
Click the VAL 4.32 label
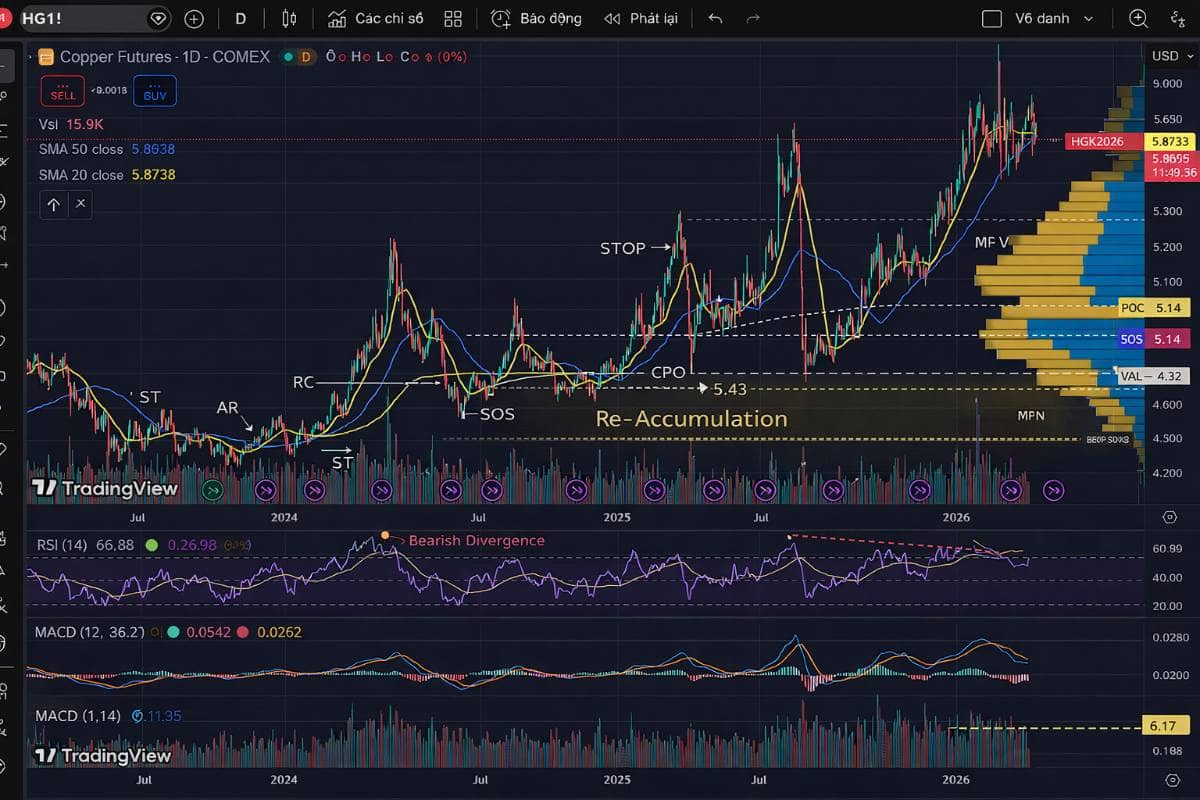1155,376
